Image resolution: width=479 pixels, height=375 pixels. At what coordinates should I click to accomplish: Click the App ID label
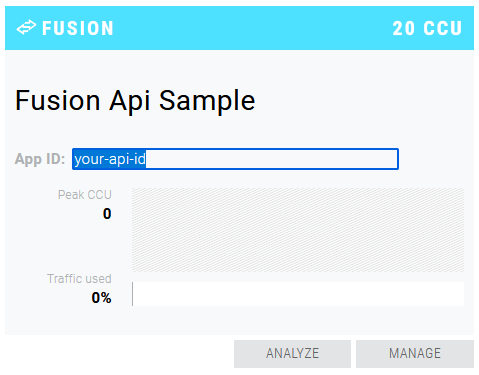[x=40, y=159]
